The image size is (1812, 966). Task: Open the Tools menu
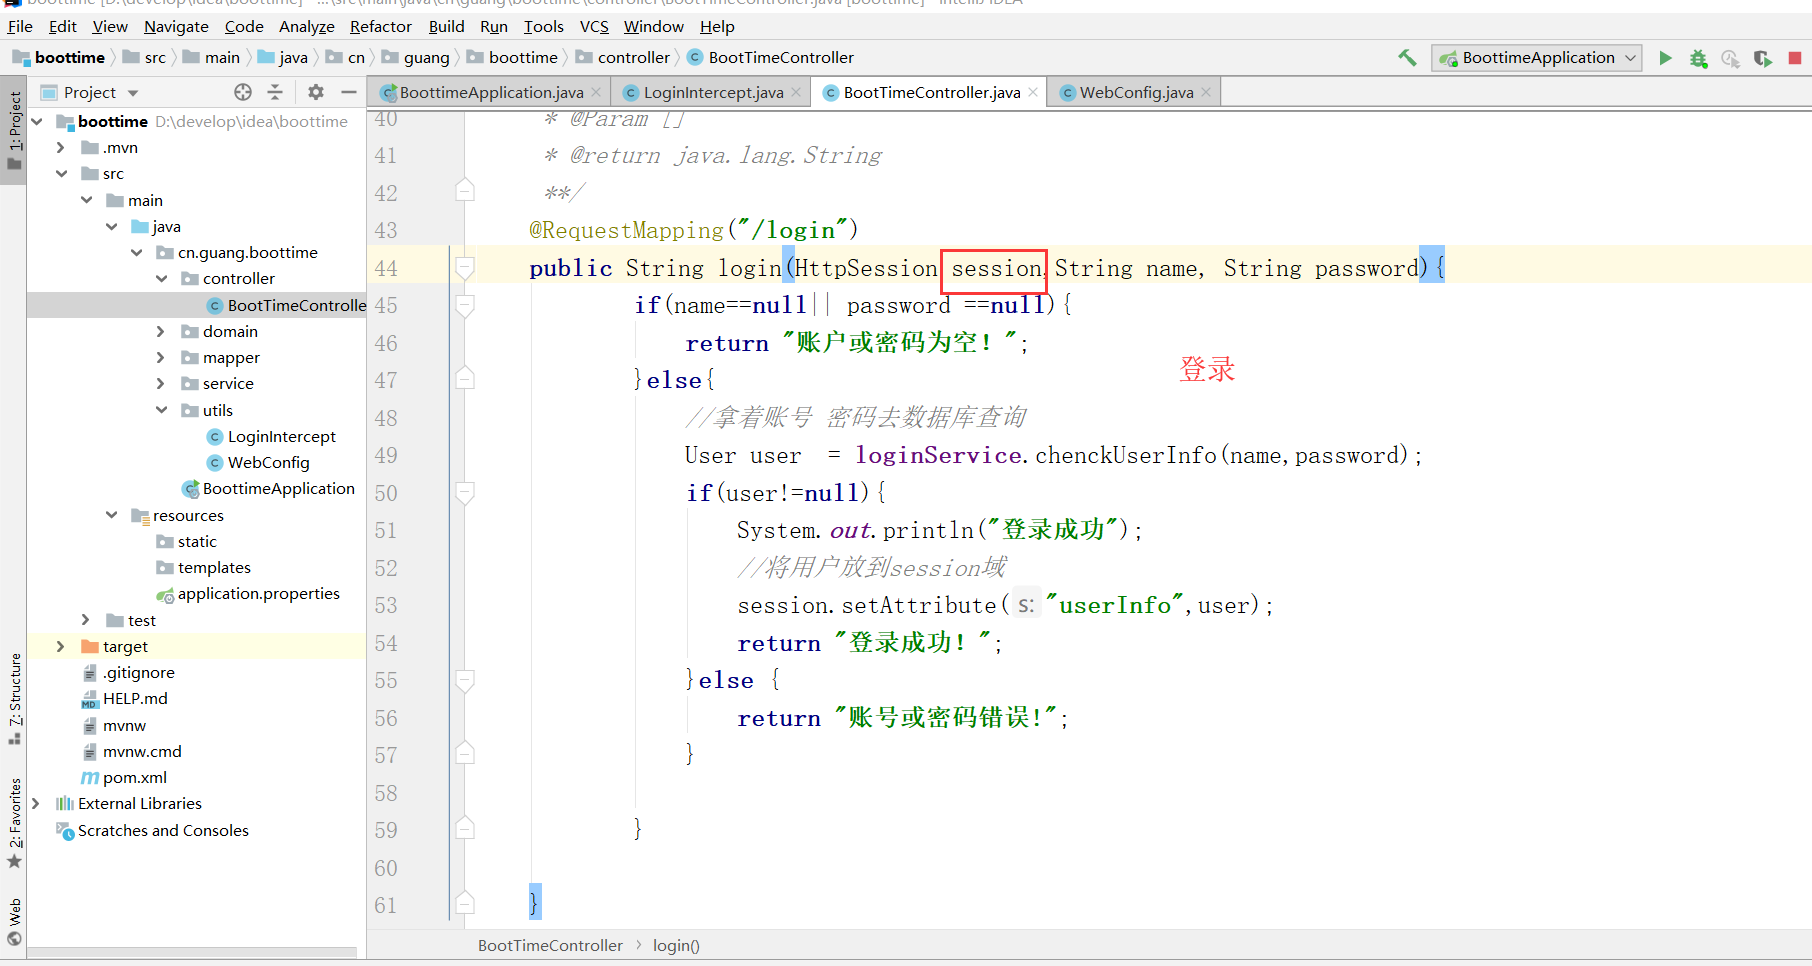(544, 26)
